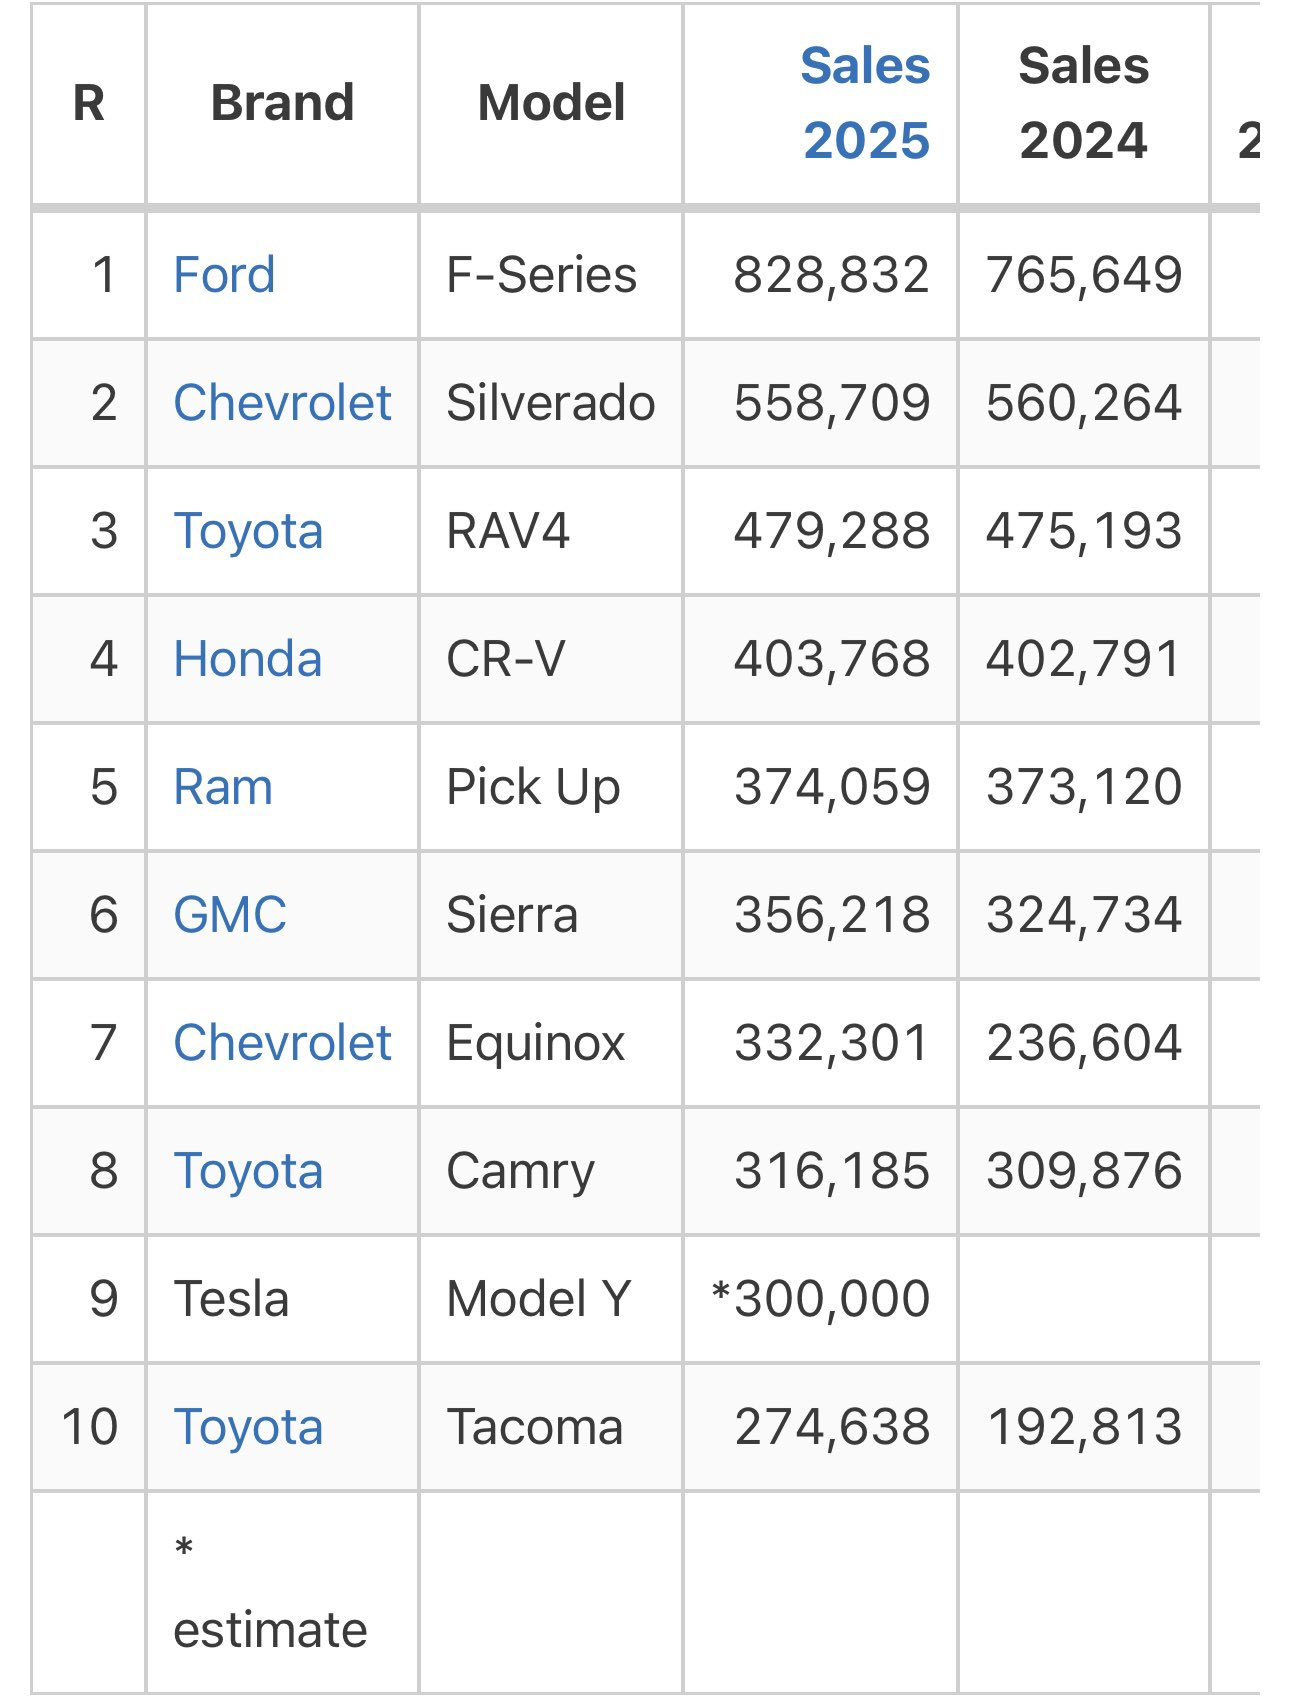
Task: Open Toyota link in the RAV4 row
Action: tap(248, 531)
